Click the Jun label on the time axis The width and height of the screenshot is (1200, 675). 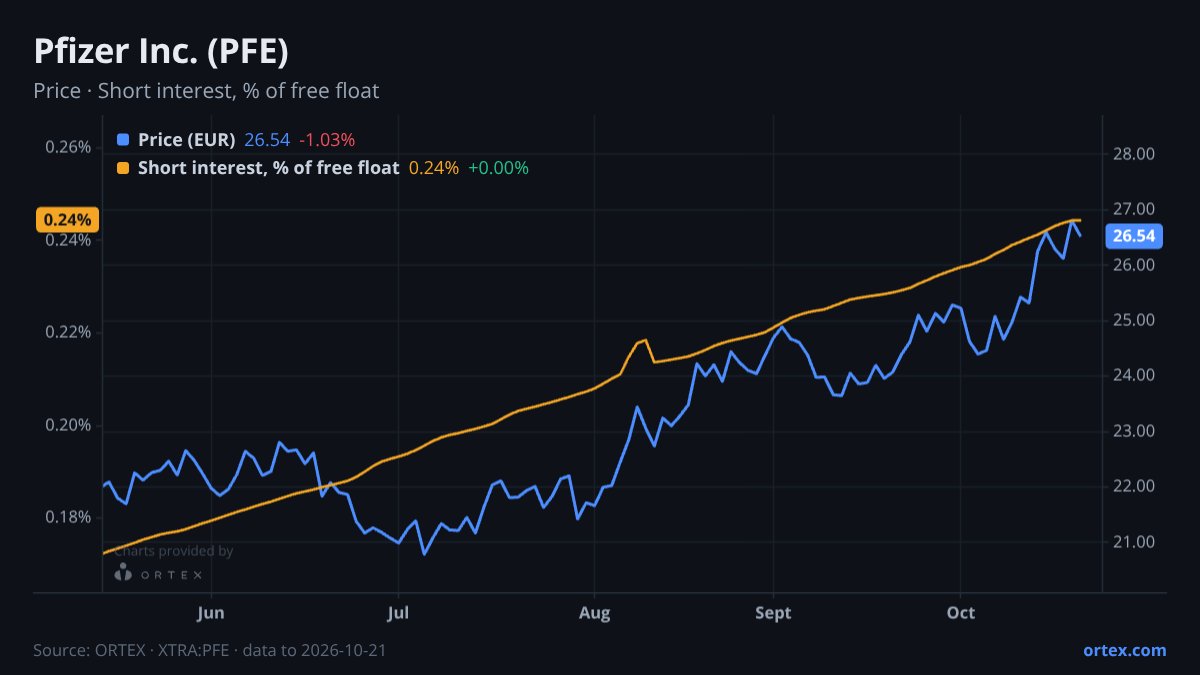tap(211, 612)
